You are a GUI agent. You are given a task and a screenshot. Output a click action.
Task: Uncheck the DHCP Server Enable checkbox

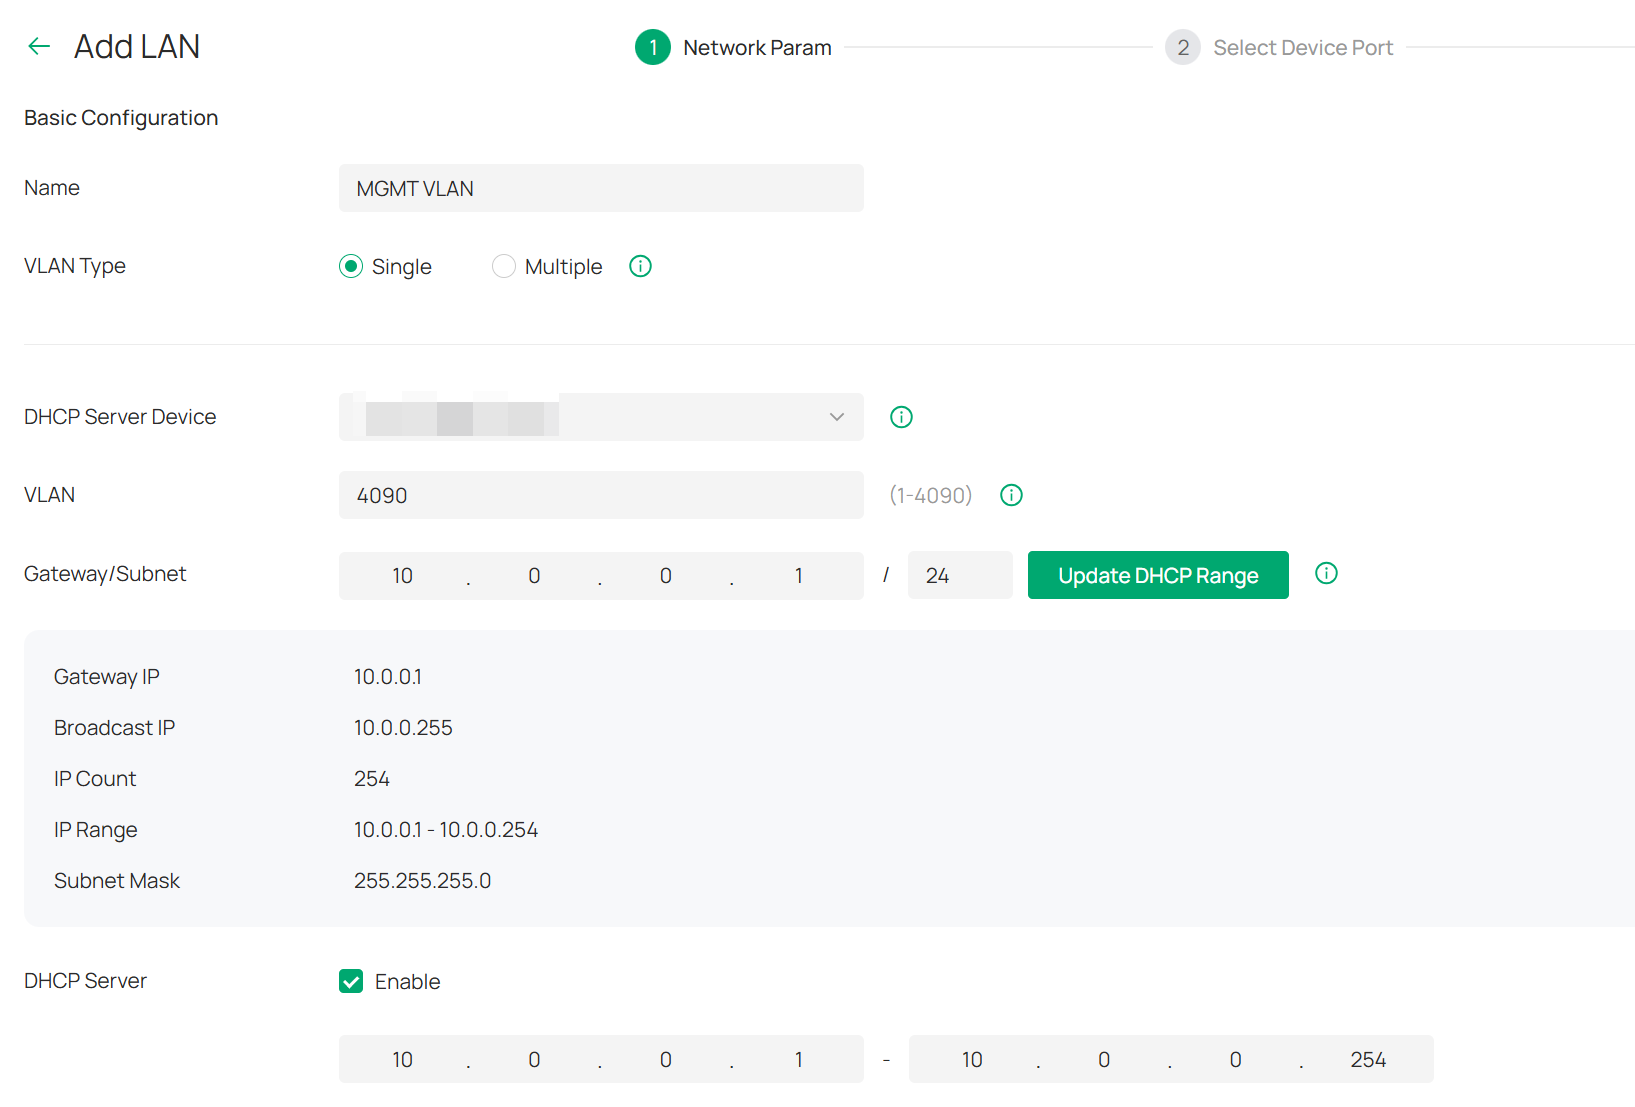pos(351,981)
